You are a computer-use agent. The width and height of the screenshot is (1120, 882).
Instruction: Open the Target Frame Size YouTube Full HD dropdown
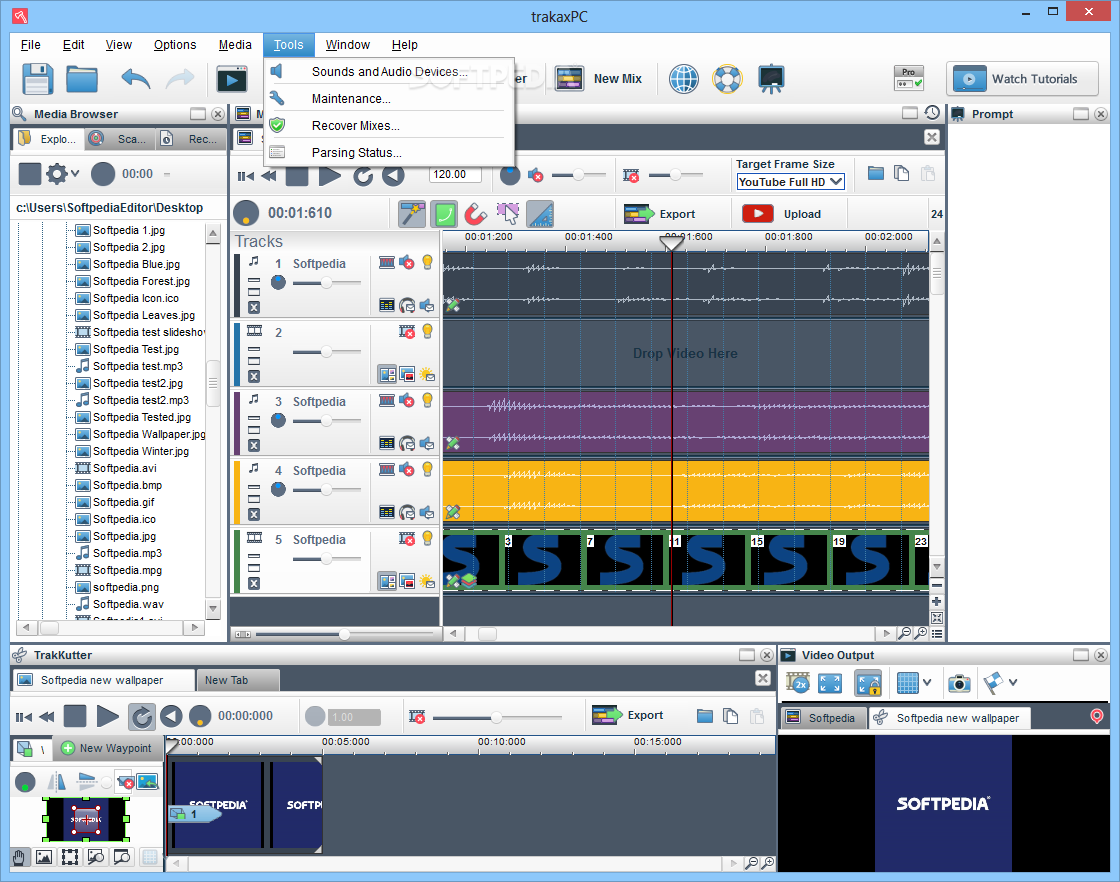[790, 182]
